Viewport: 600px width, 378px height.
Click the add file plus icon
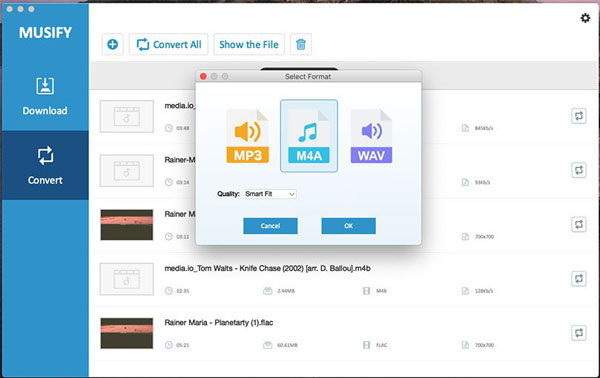point(112,44)
